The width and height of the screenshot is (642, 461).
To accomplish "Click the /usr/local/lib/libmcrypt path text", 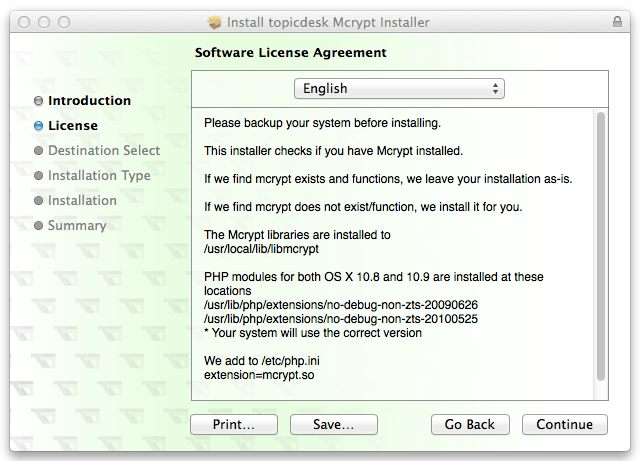I will pyautogui.click(x=261, y=249).
